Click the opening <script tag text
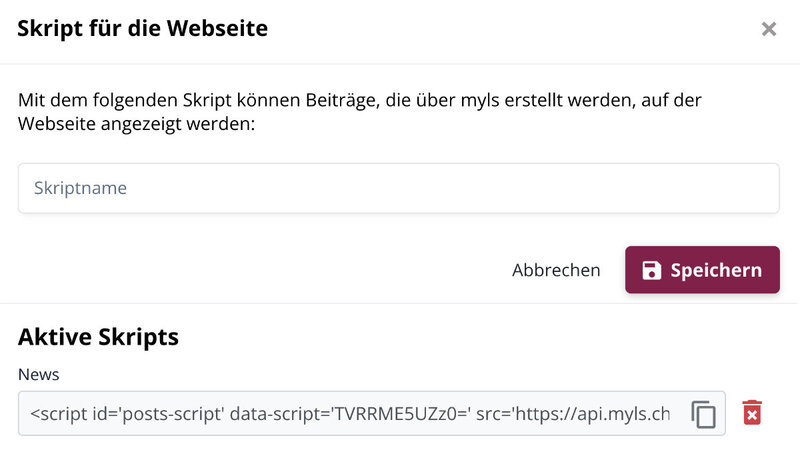Screen dimensions: 800x460 click(x=59, y=414)
